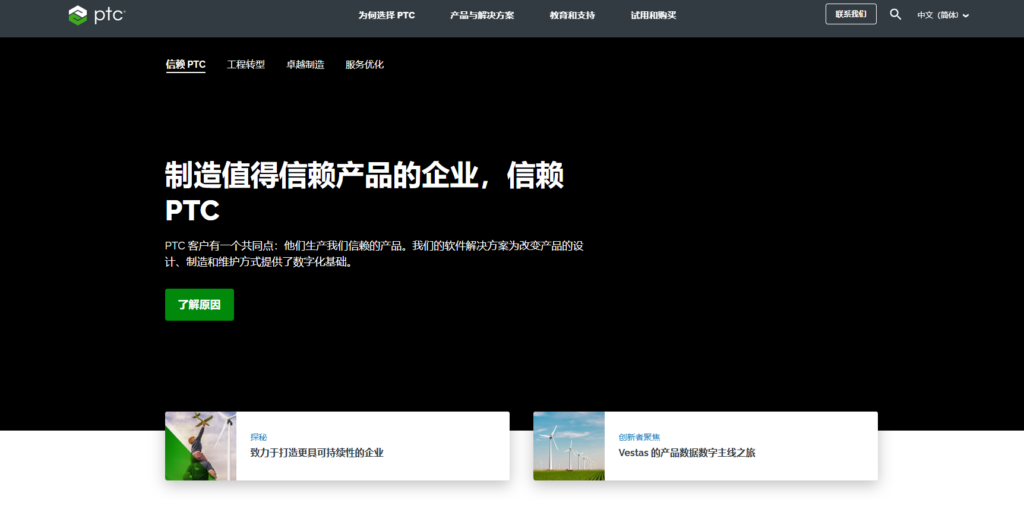This screenshot has height=506, width=1024.
Task: Click the chevron arrow beside the language selector
Action: [x=966, y=16]
